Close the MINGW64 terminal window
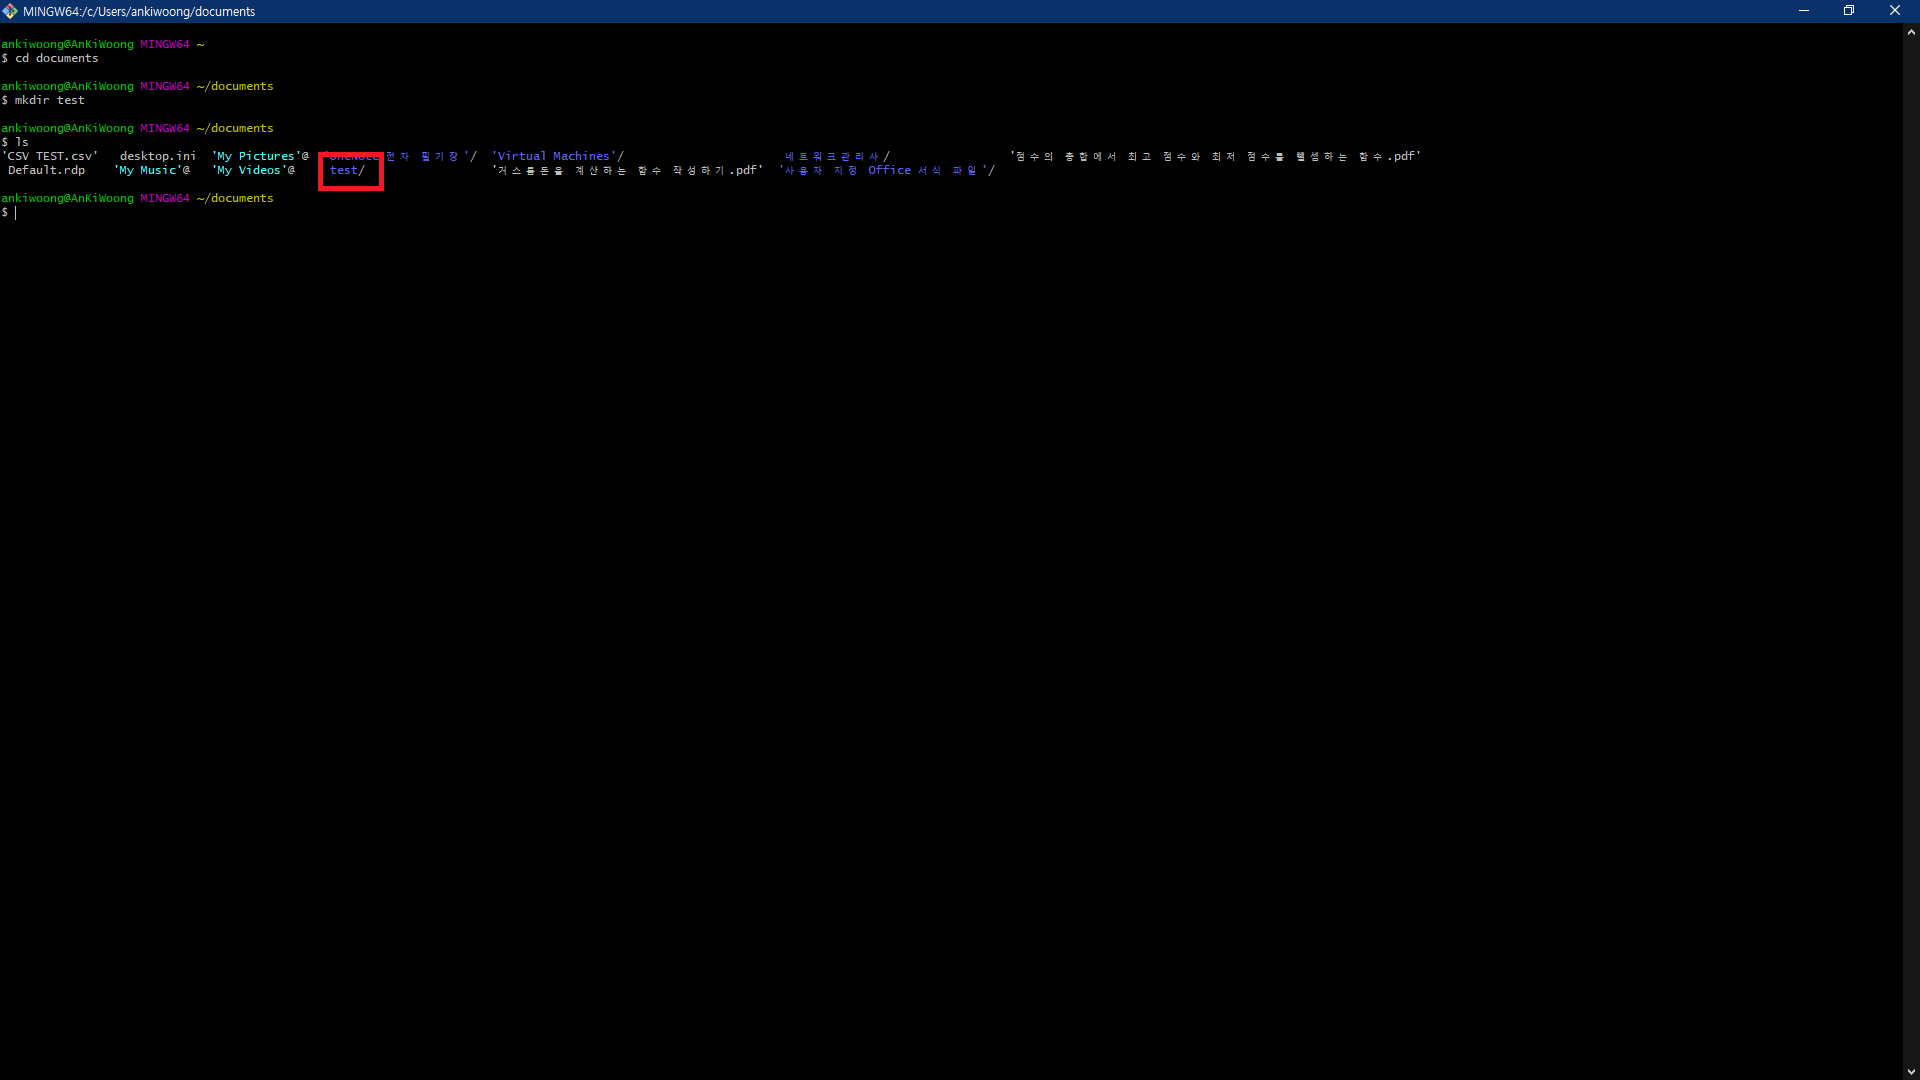The height and width of the screenshot is (1080, 1920). point(1894,11)
